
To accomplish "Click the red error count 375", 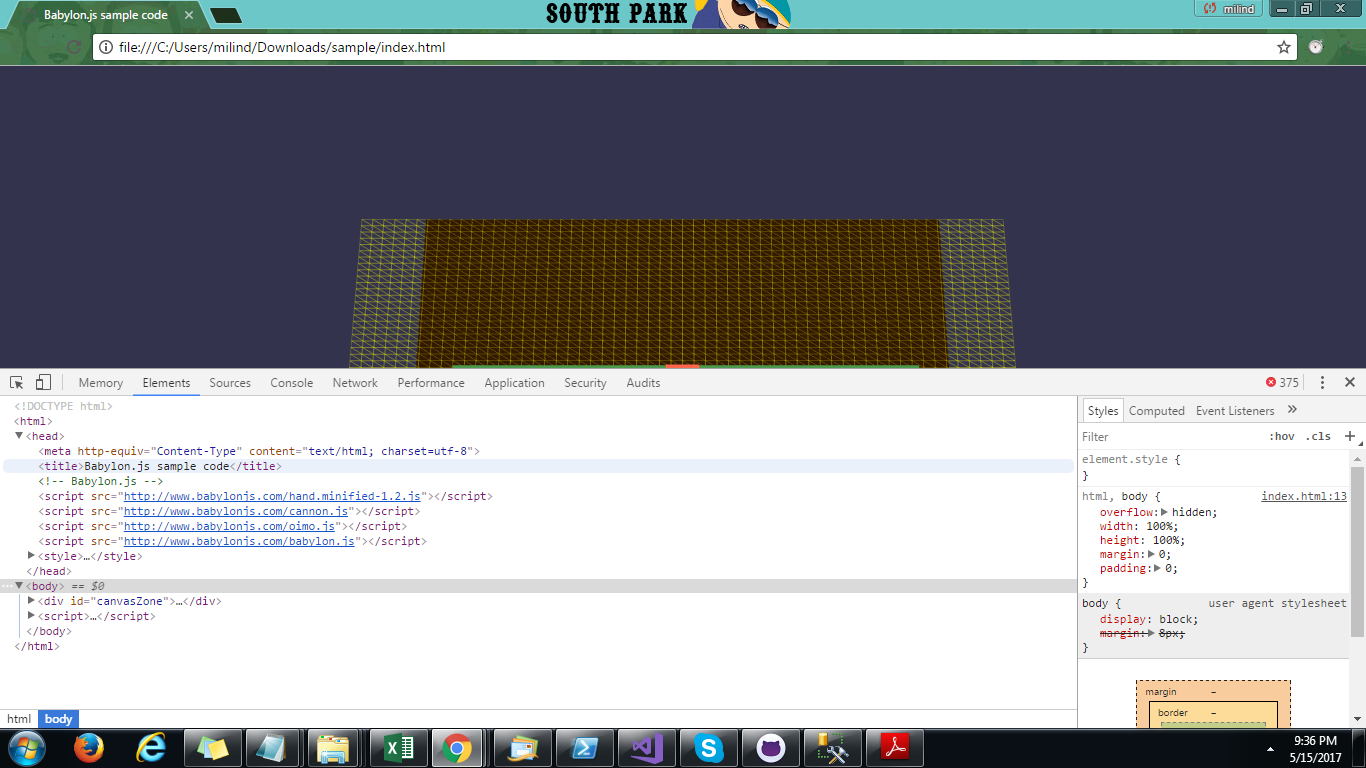I will 1282,383.
